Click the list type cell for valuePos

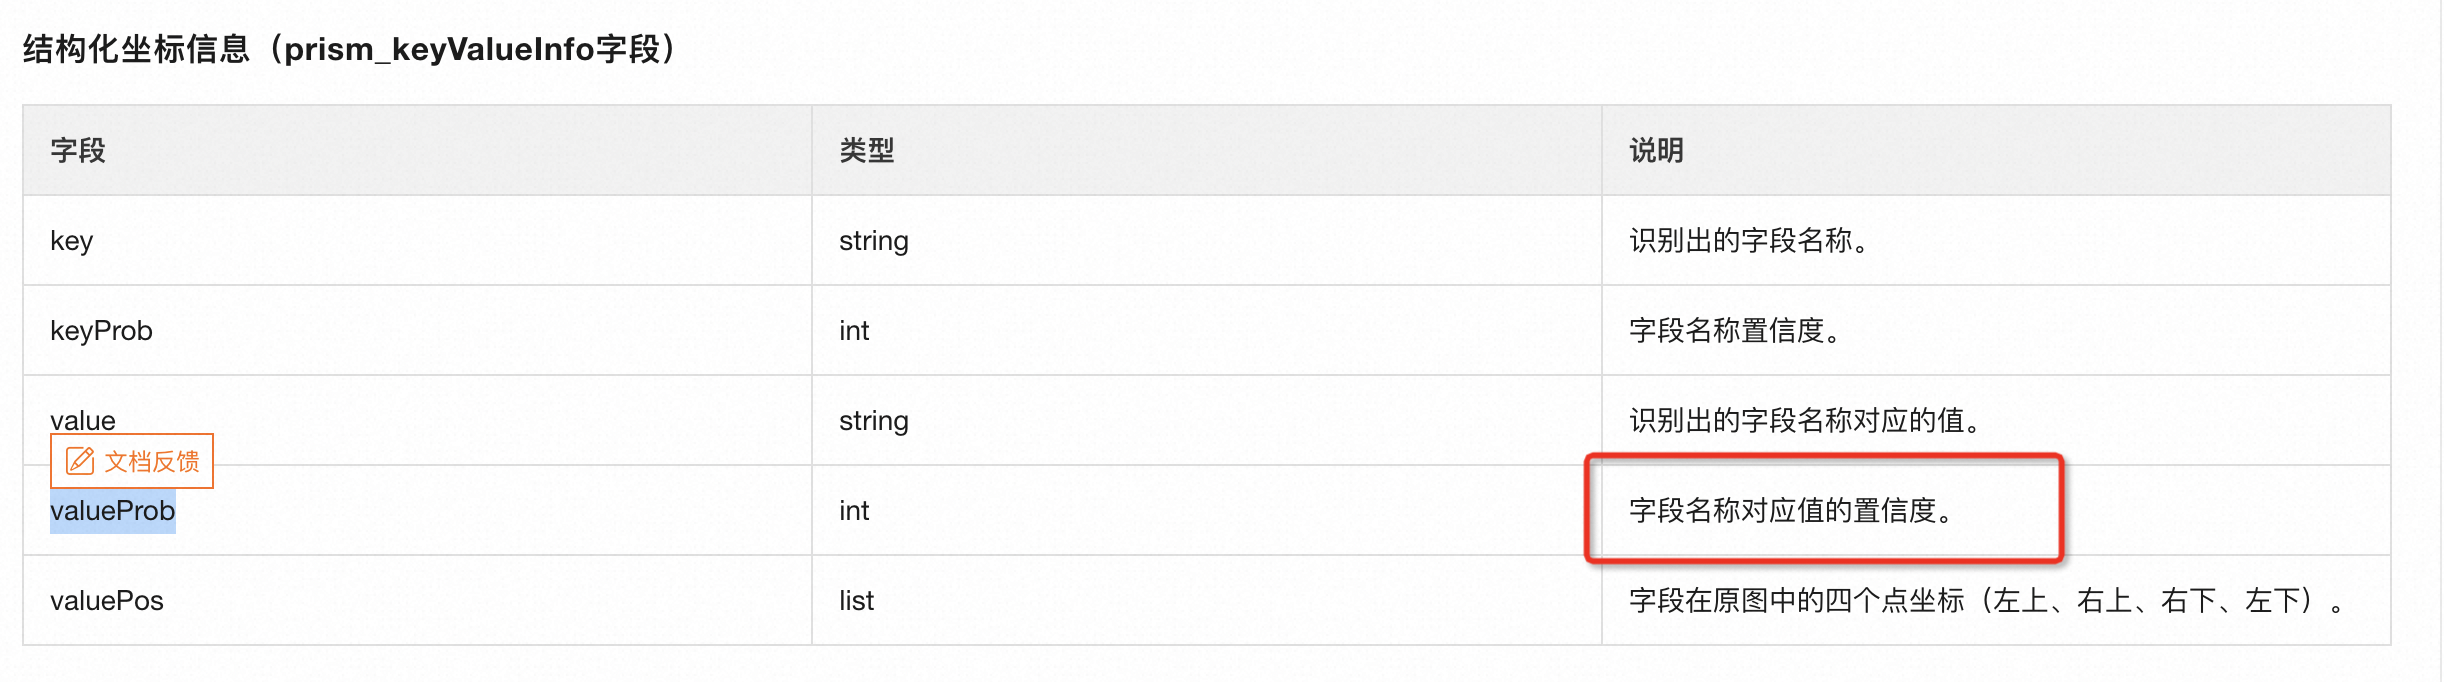click(857, 601)
